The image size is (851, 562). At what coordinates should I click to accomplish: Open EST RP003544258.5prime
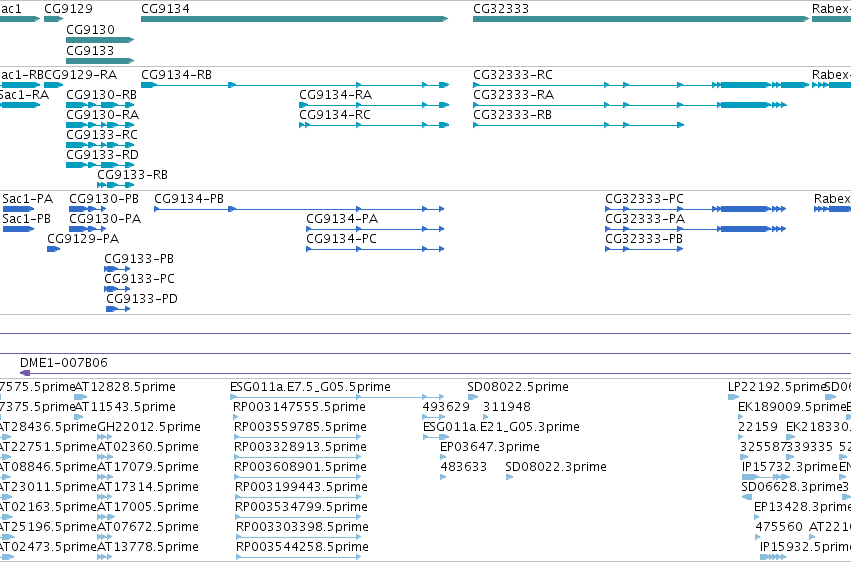pyautogui.click(x=302, y=548)
